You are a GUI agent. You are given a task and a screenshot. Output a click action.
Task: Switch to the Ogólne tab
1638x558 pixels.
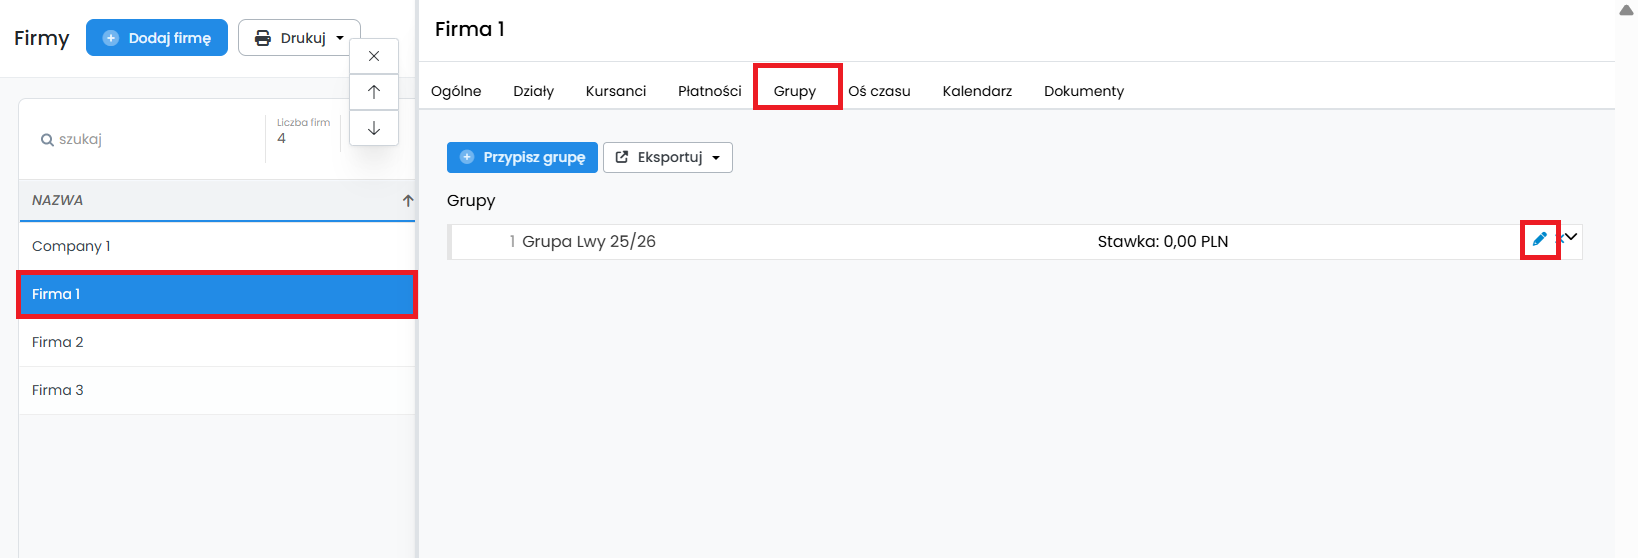(x=456, y=91)
